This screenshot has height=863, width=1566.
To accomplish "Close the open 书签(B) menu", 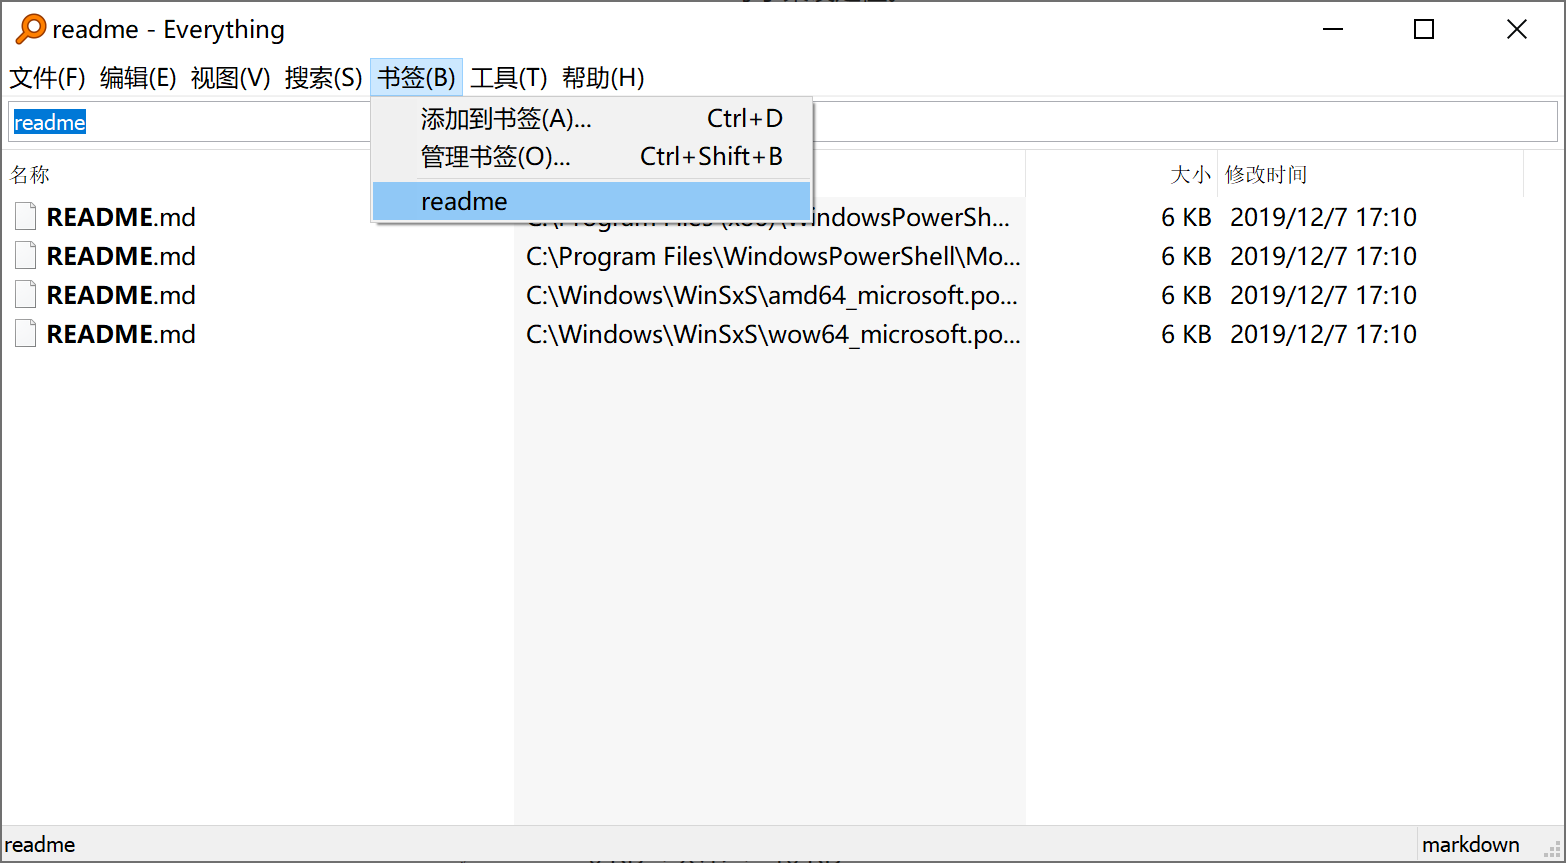I will 416,78.
